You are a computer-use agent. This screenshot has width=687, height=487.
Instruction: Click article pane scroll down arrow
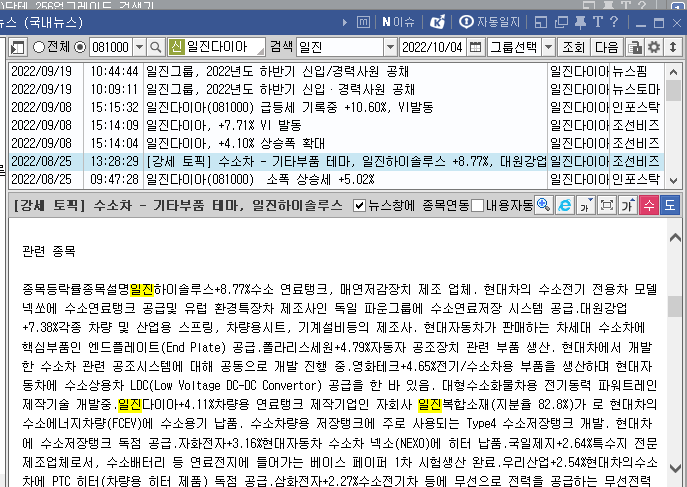point(675,468)
